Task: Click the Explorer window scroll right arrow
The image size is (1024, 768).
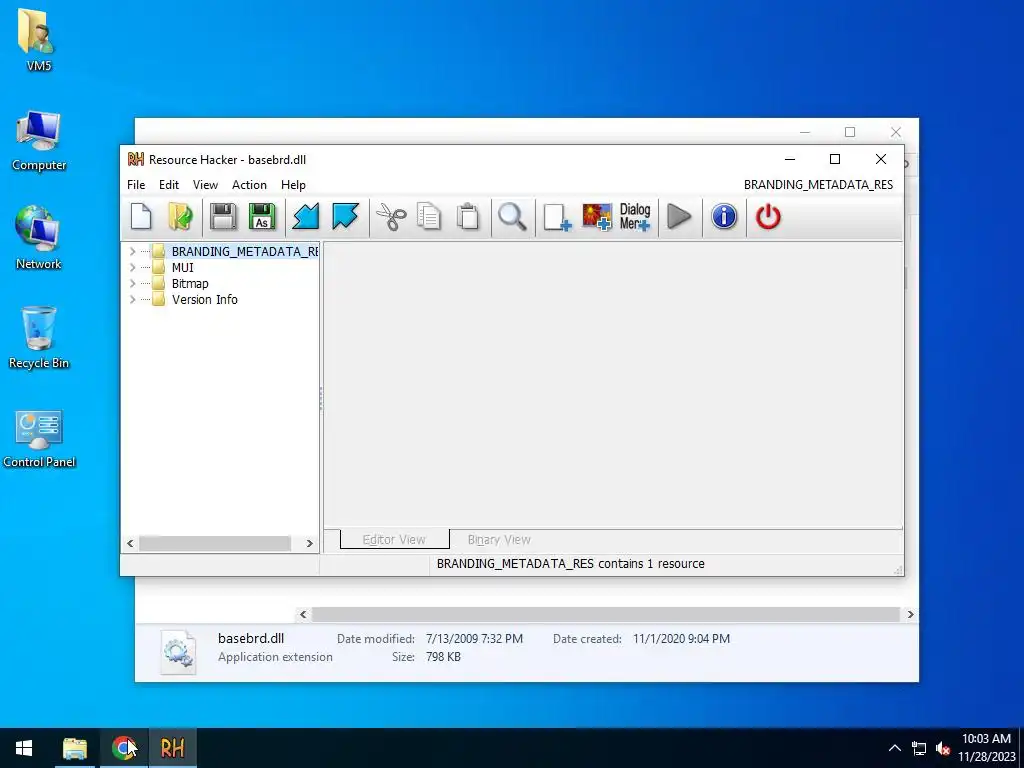Action: (x=910, y=615)
